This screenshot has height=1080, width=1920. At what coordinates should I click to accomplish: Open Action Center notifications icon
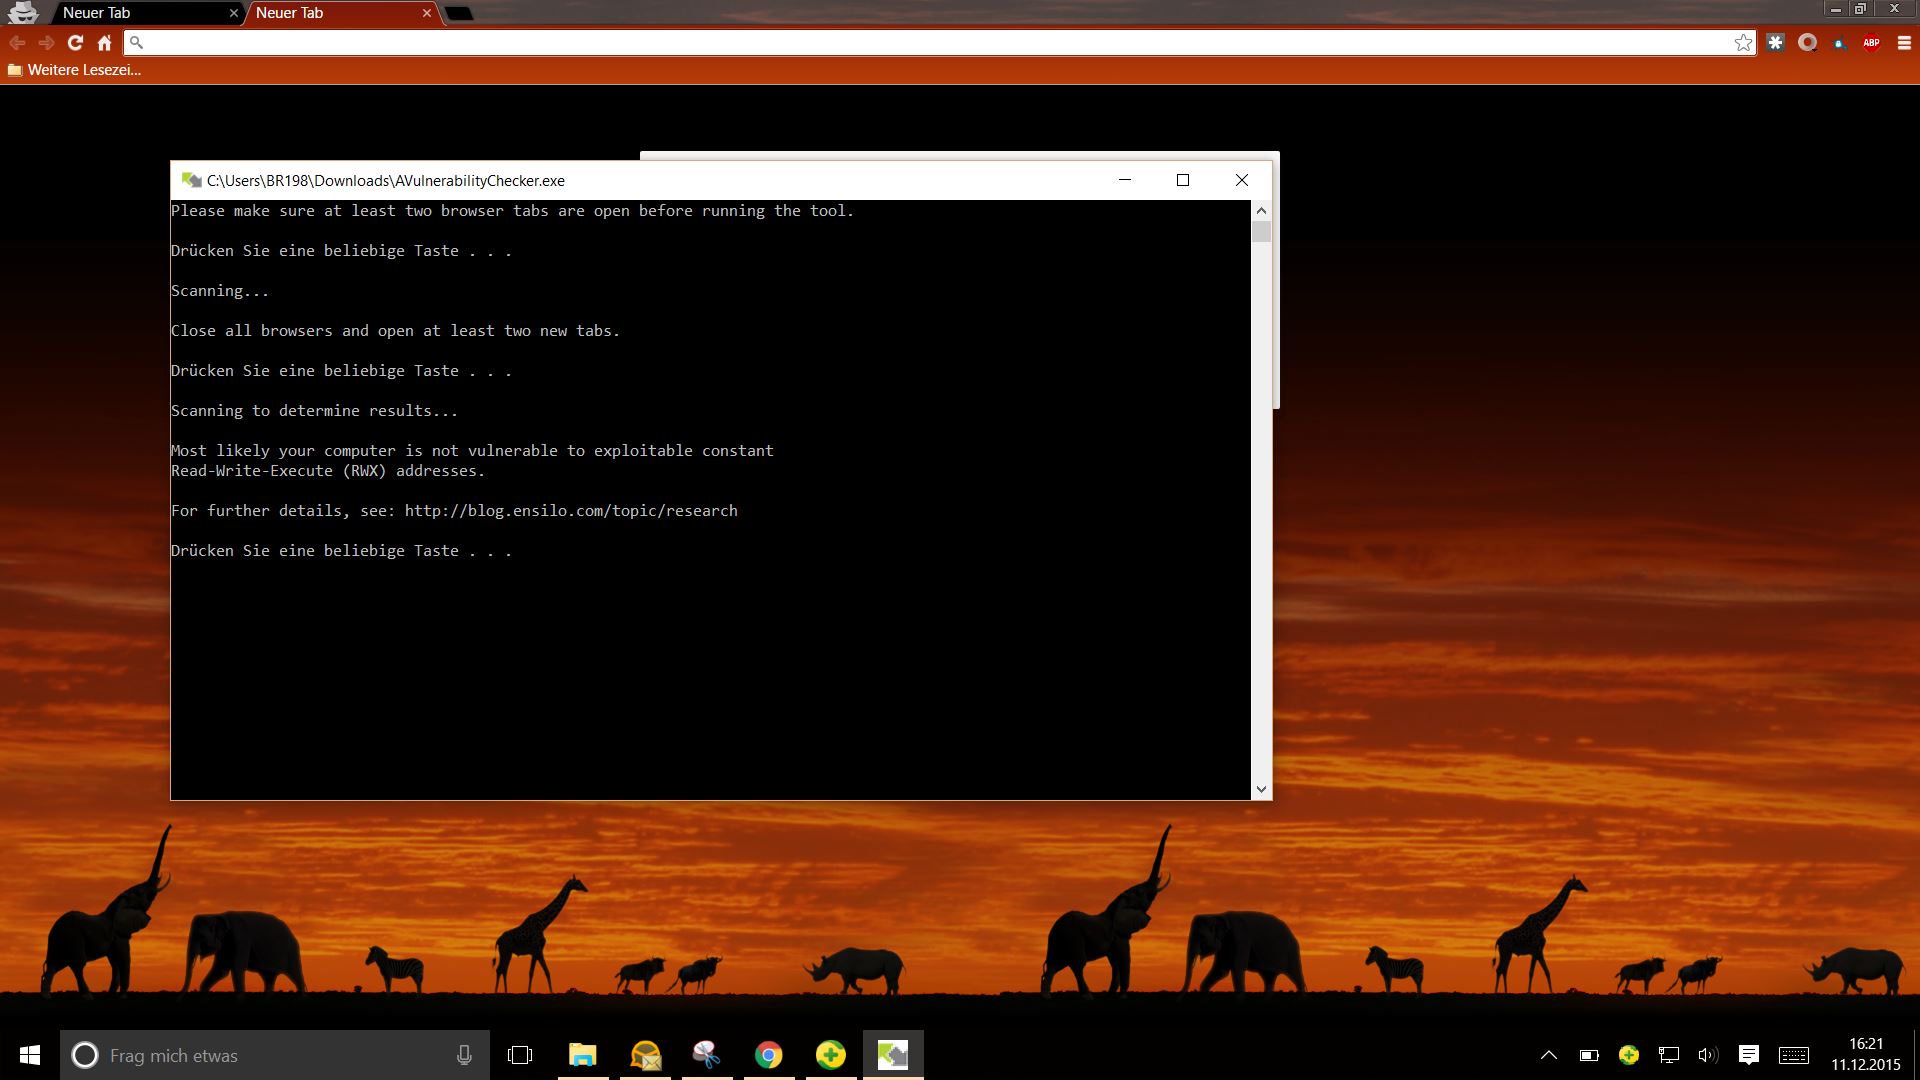tap(1748, 1055)
